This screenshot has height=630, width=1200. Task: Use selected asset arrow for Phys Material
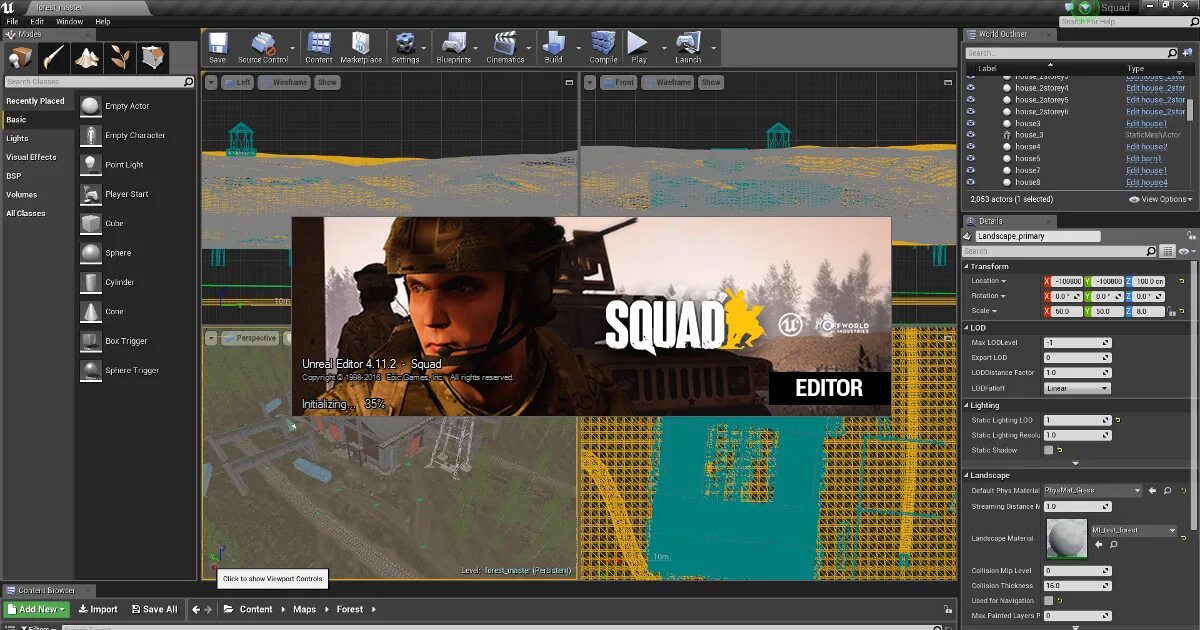click(x=1152, y=491)
